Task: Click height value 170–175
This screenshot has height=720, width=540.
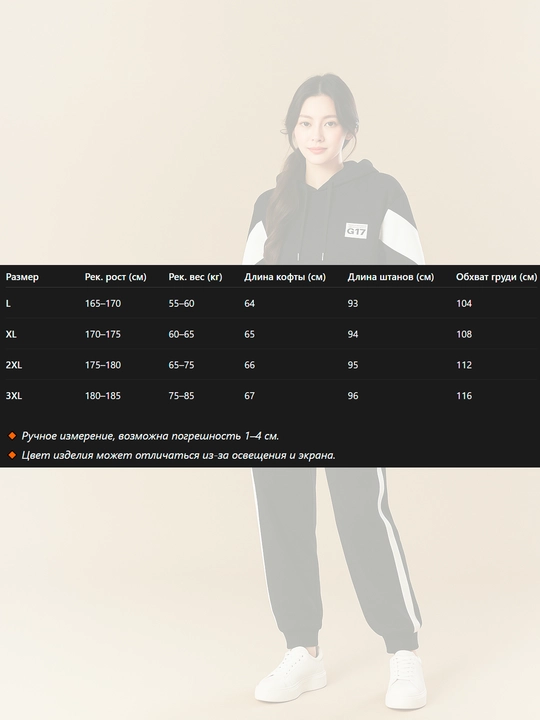Action: pos(103,334)
